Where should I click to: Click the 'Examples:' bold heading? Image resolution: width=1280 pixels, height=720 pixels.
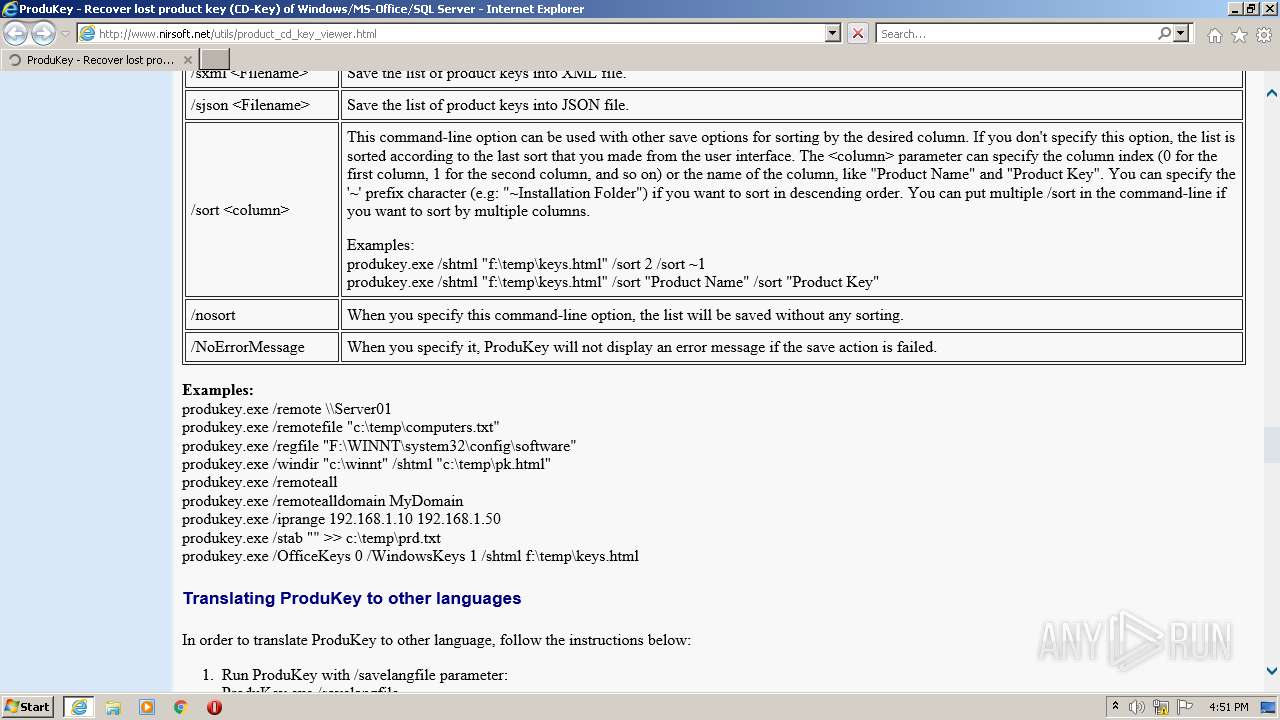click(218, 390)
